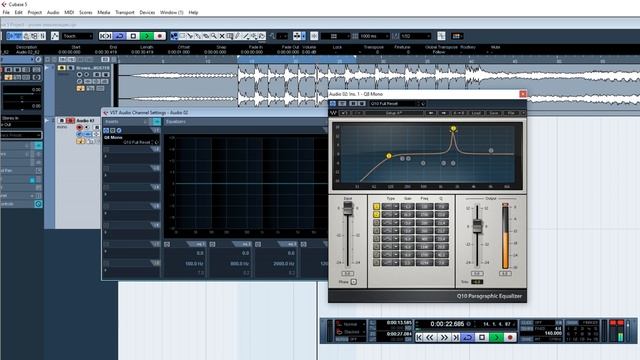Click Q10 band 1 Freq value field

click(424, 207)
